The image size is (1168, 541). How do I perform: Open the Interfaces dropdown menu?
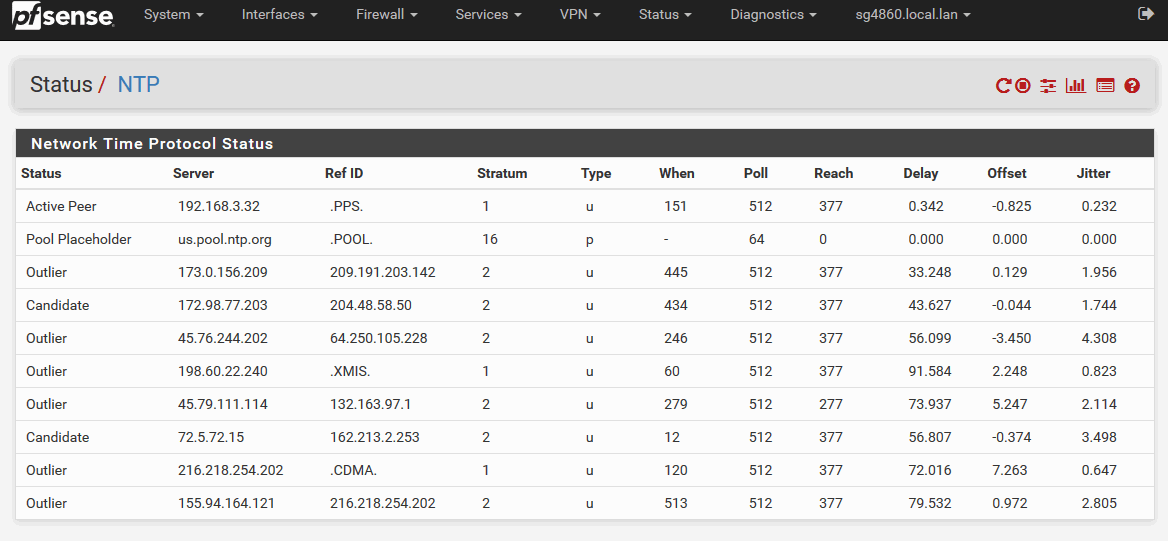pos(280,14)
